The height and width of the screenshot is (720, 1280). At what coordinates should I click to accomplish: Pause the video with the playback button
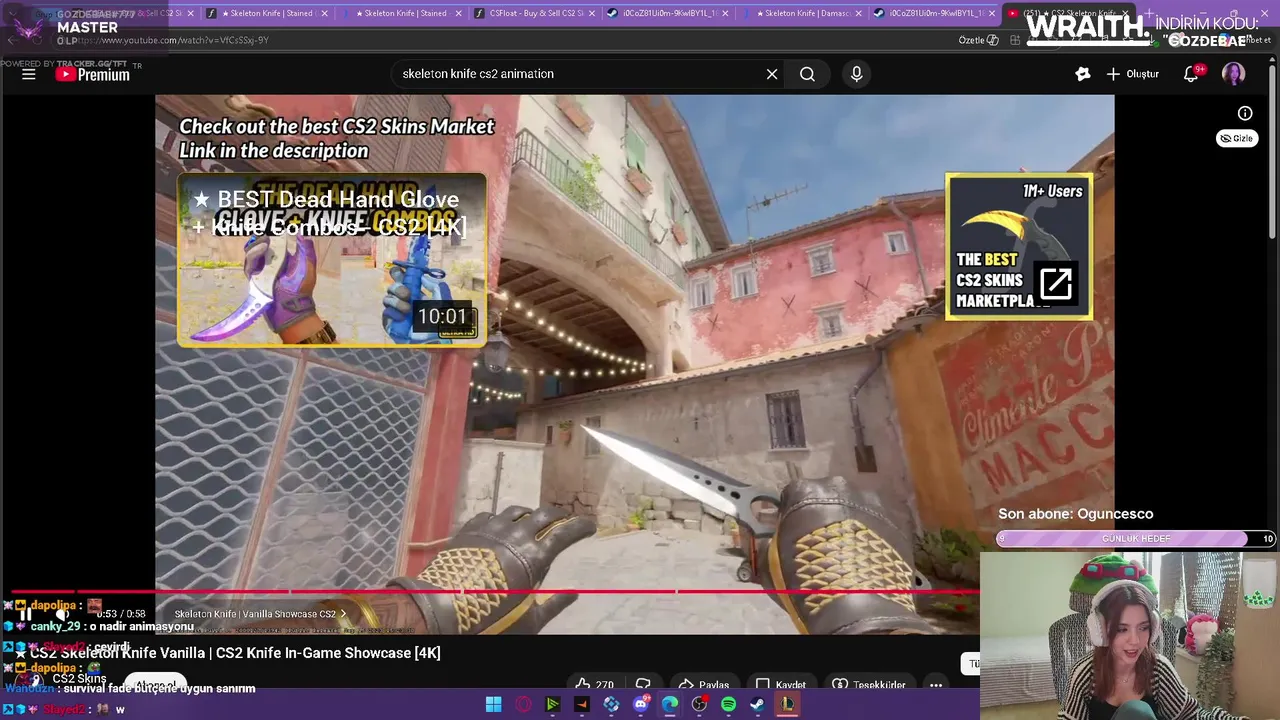25,613
